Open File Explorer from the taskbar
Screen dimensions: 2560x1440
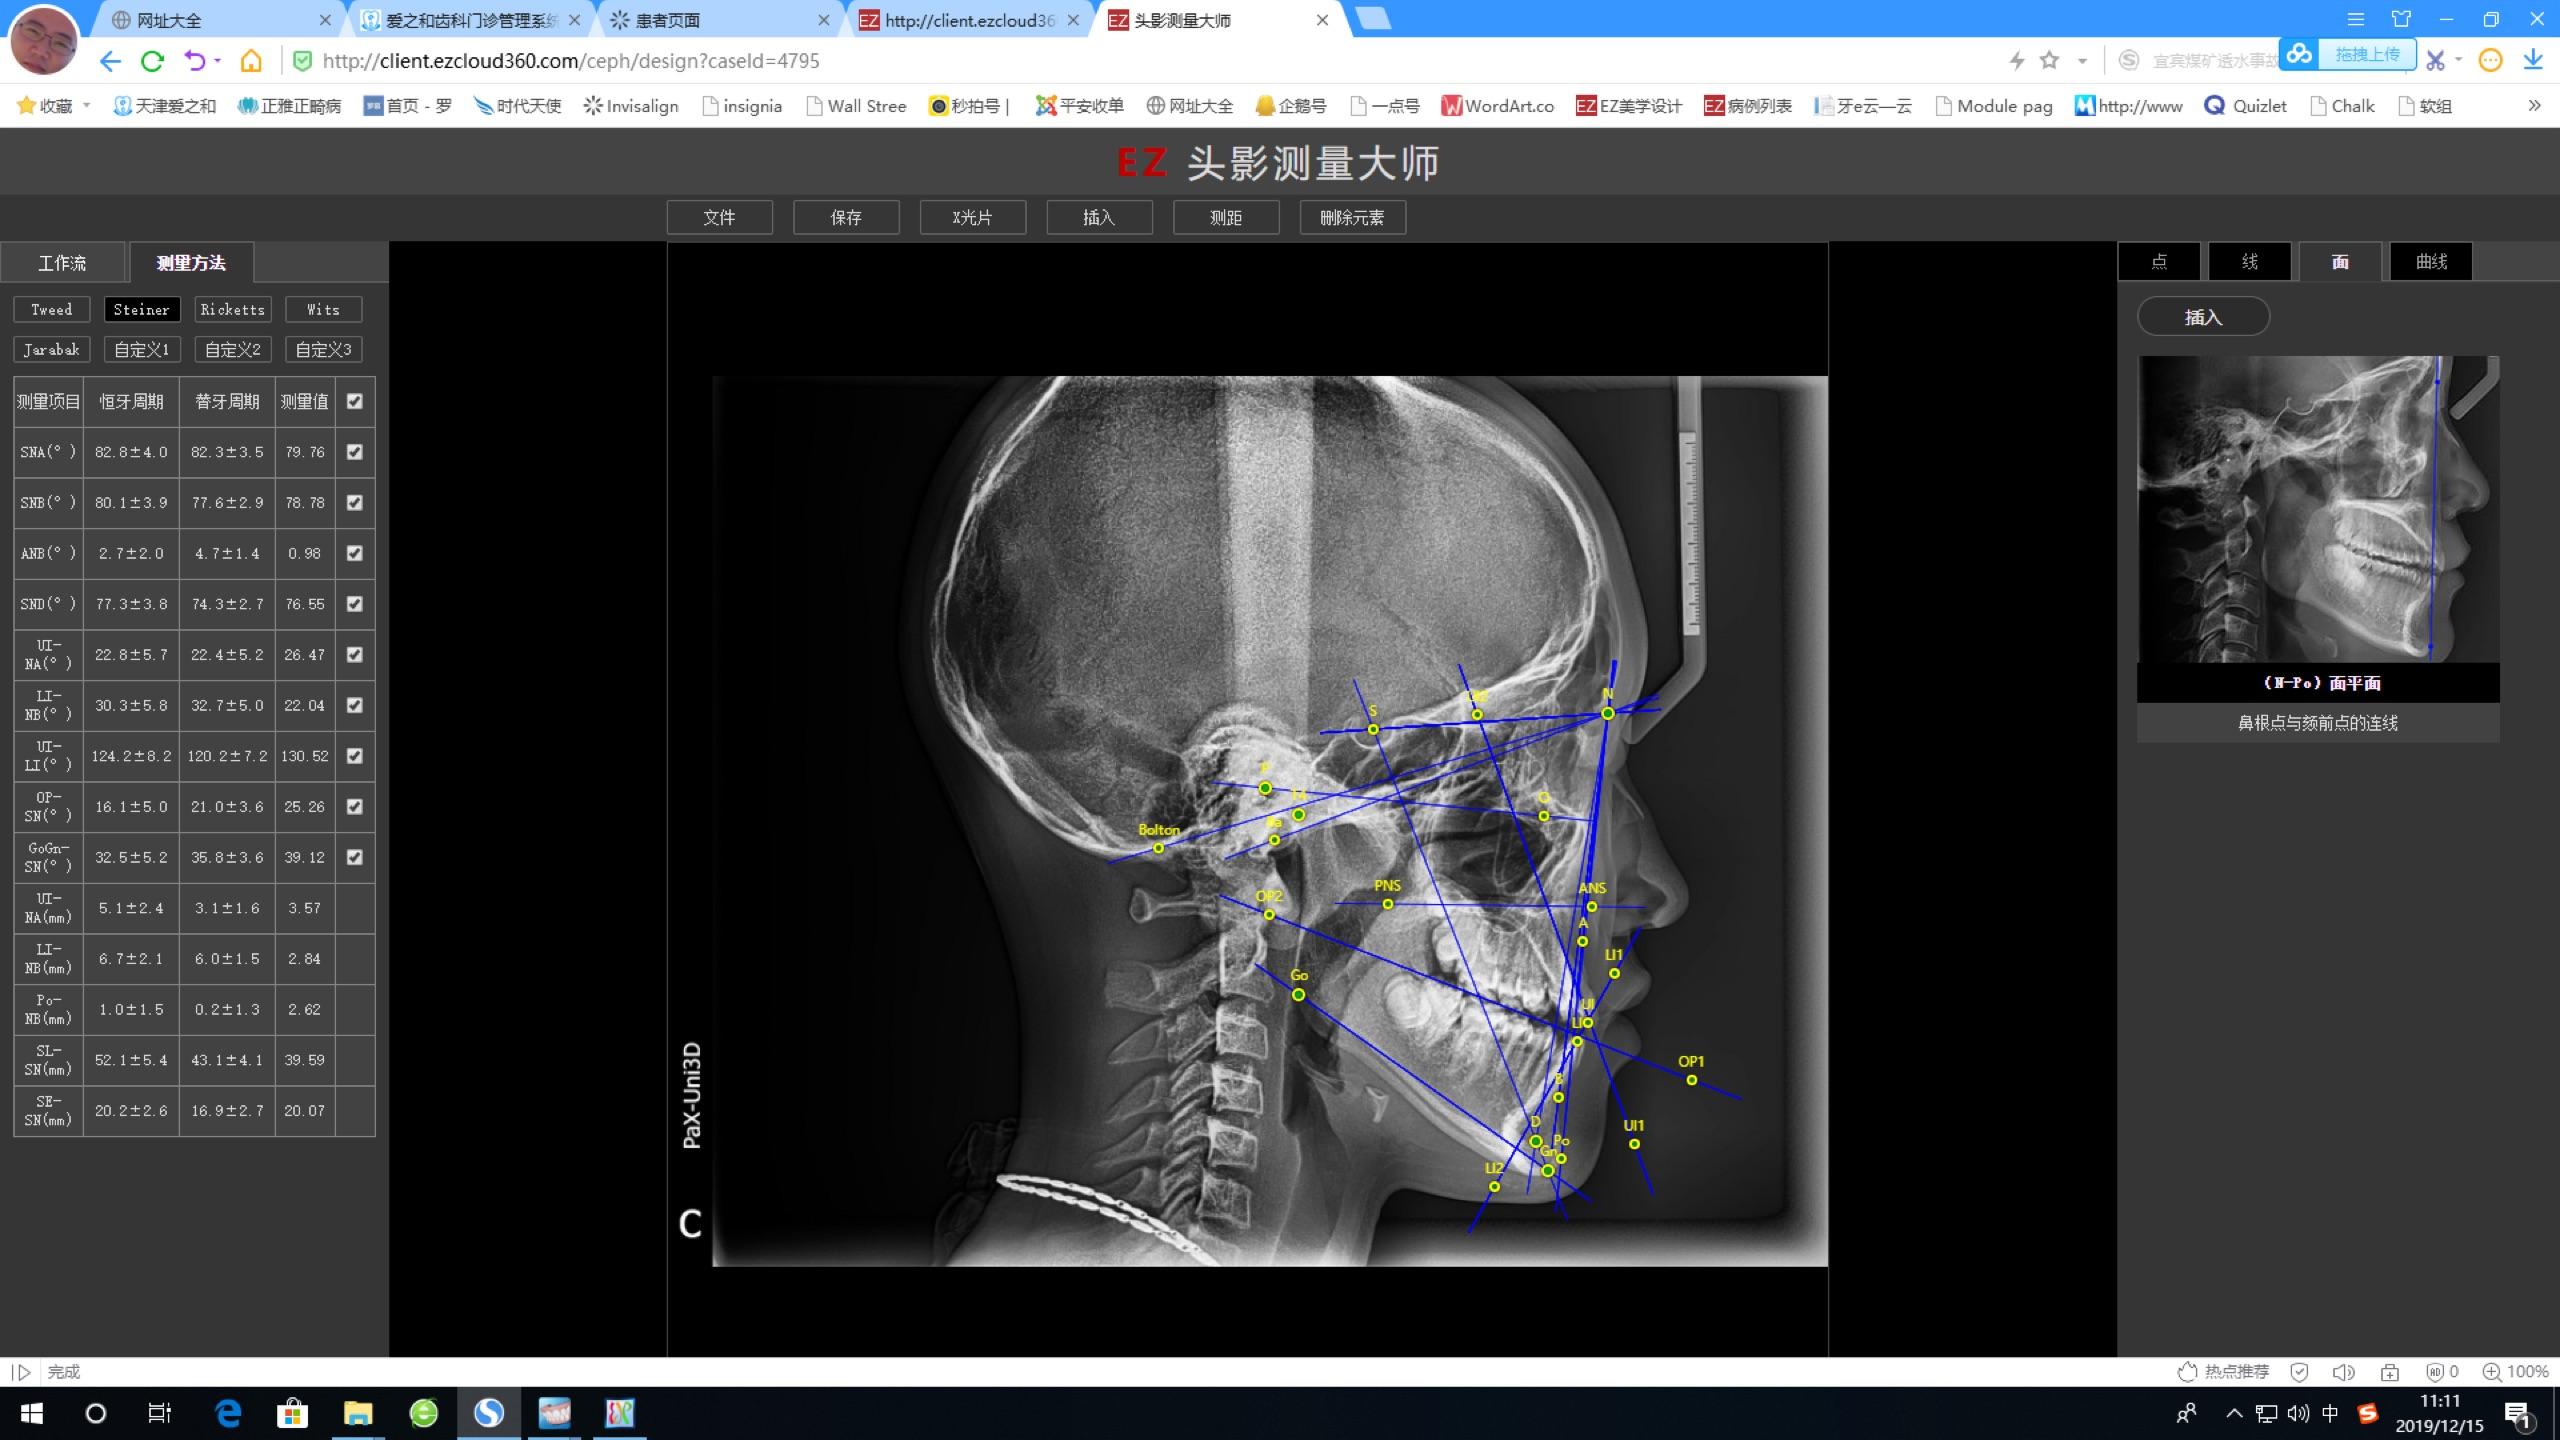[x=357, y=1413]
